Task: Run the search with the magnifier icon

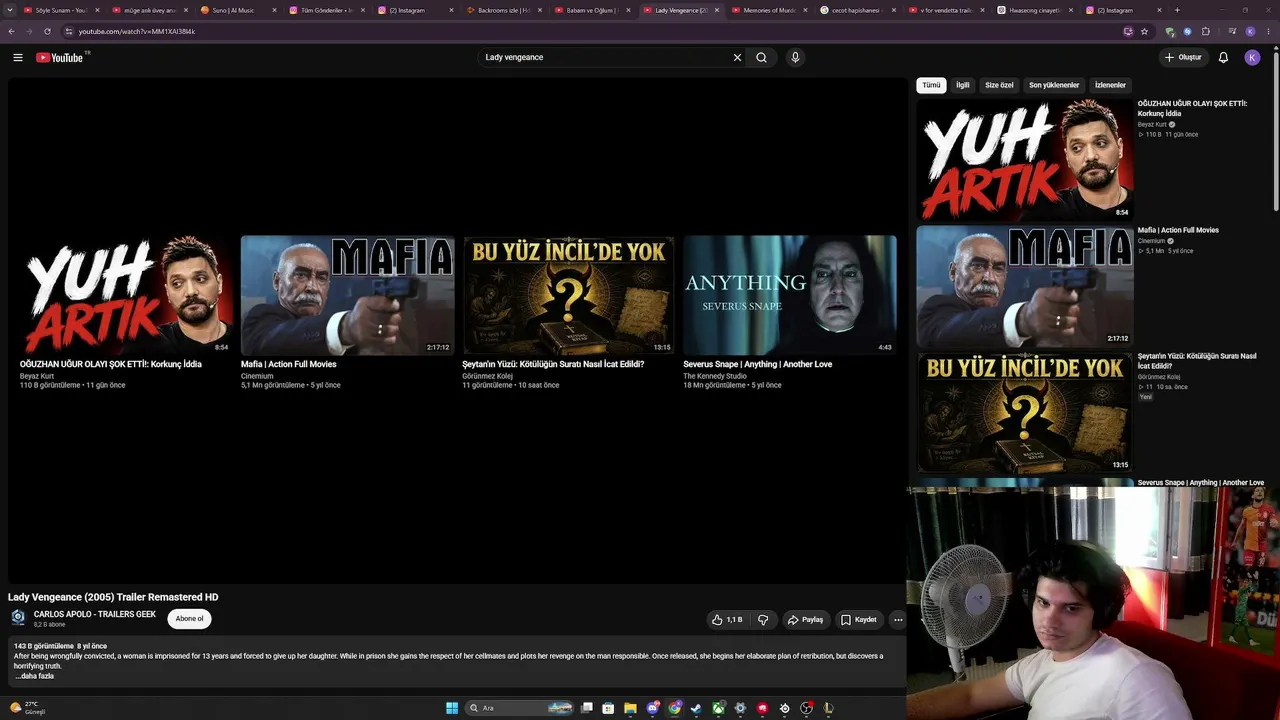Action: (761, 57)
